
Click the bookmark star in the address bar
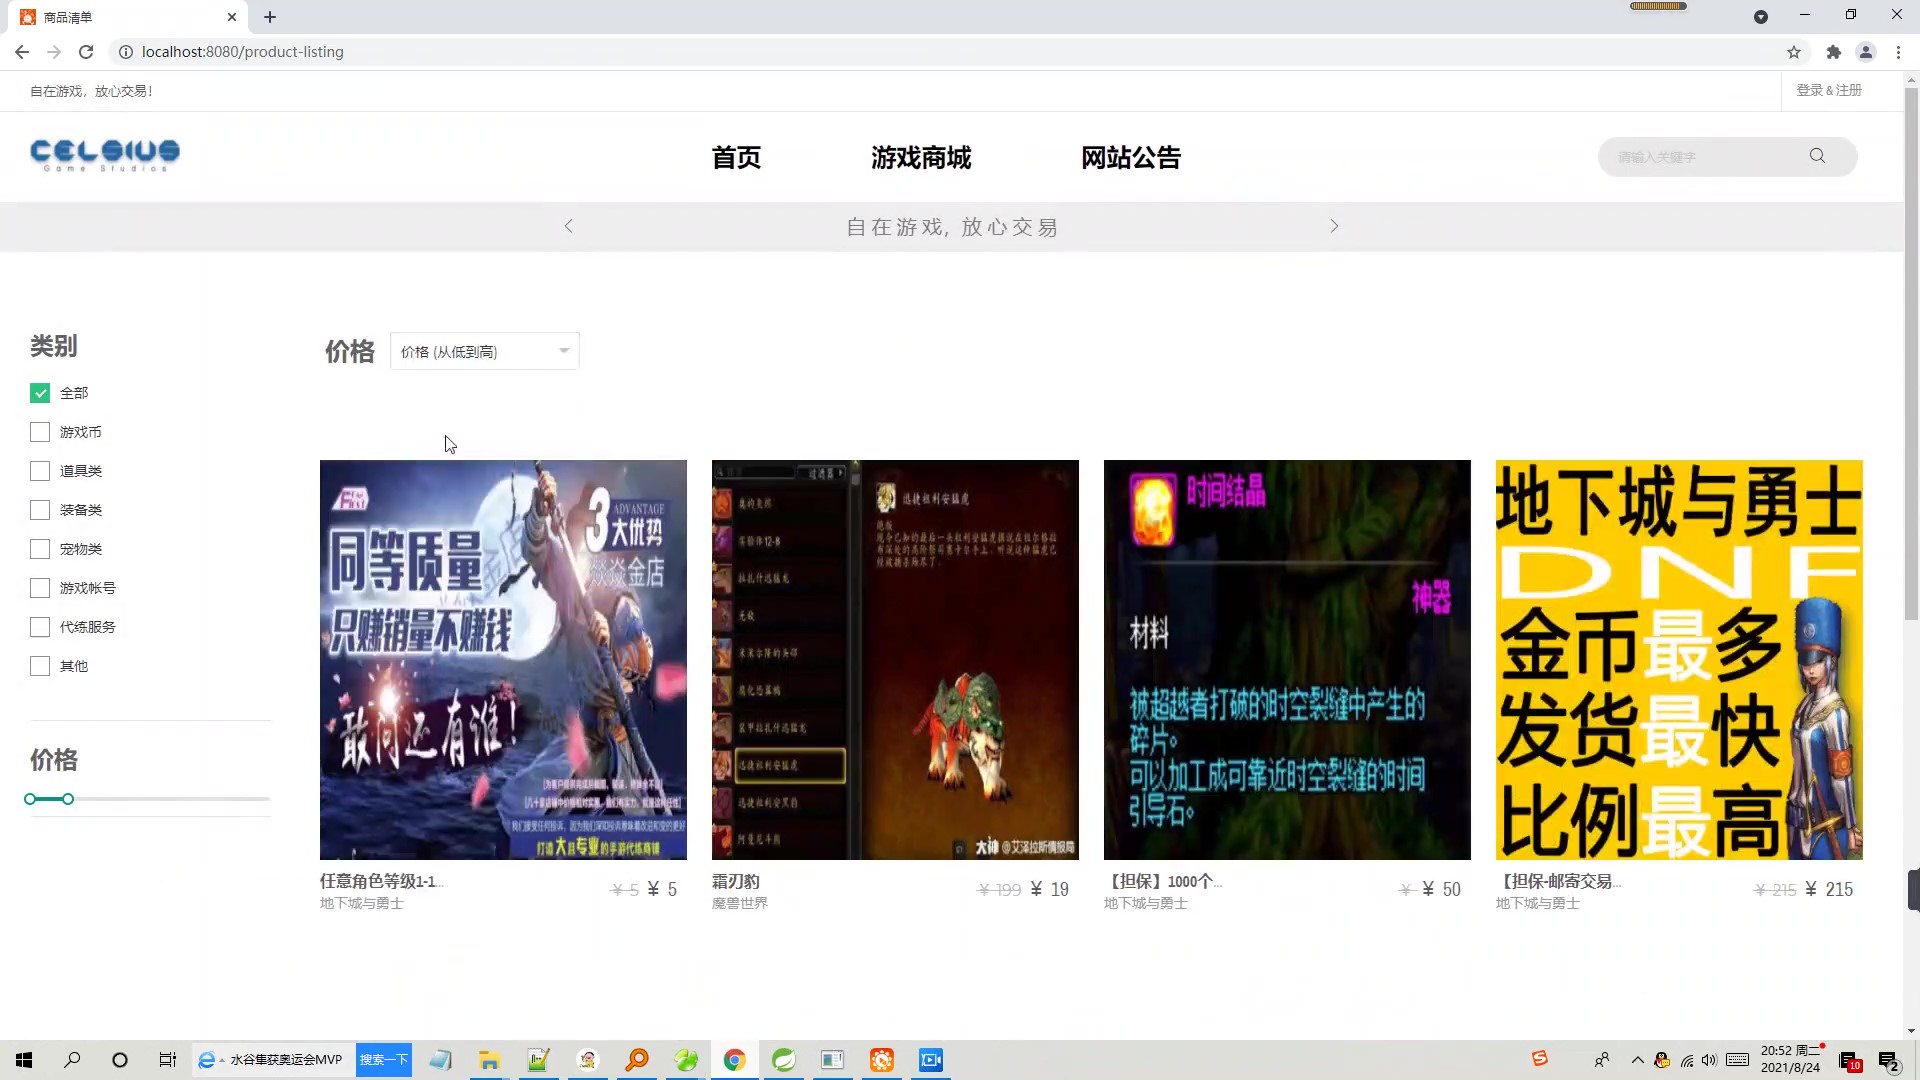(x=1793, y=52)
